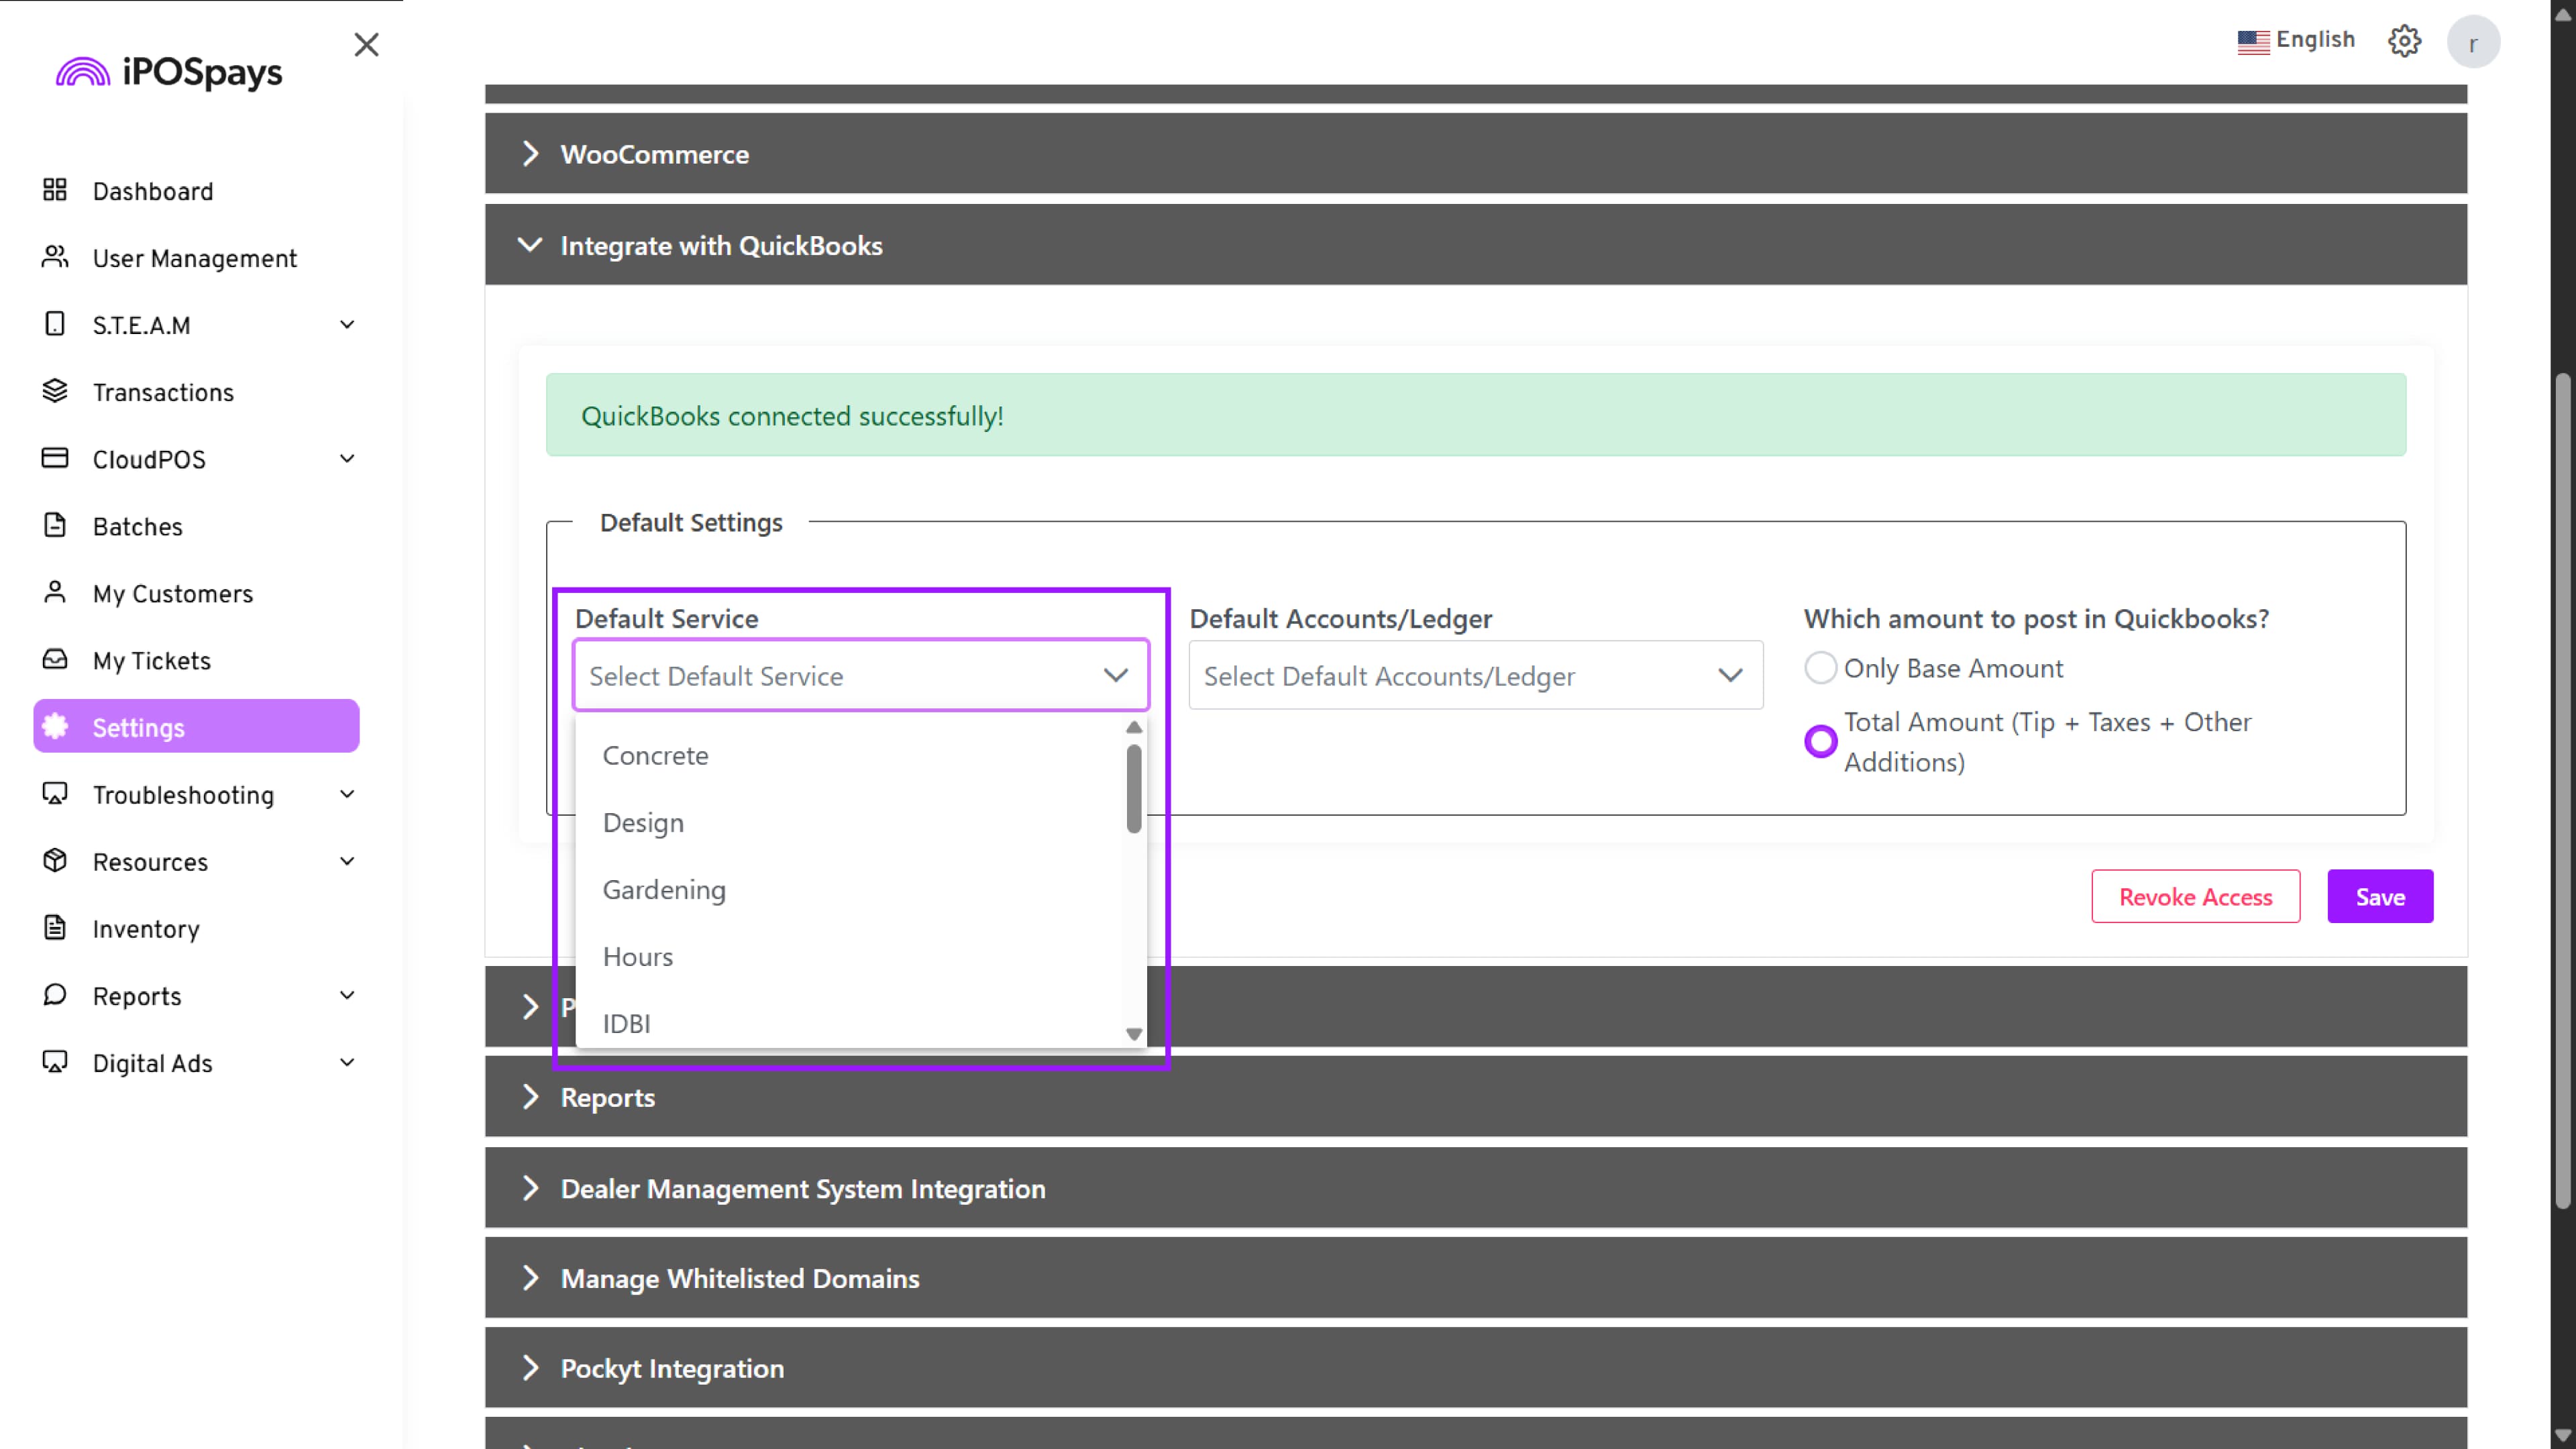This screenshot has width=2576, height=1449.
Task: Choose Gardening from service list
Action: [x=664, y=889]
